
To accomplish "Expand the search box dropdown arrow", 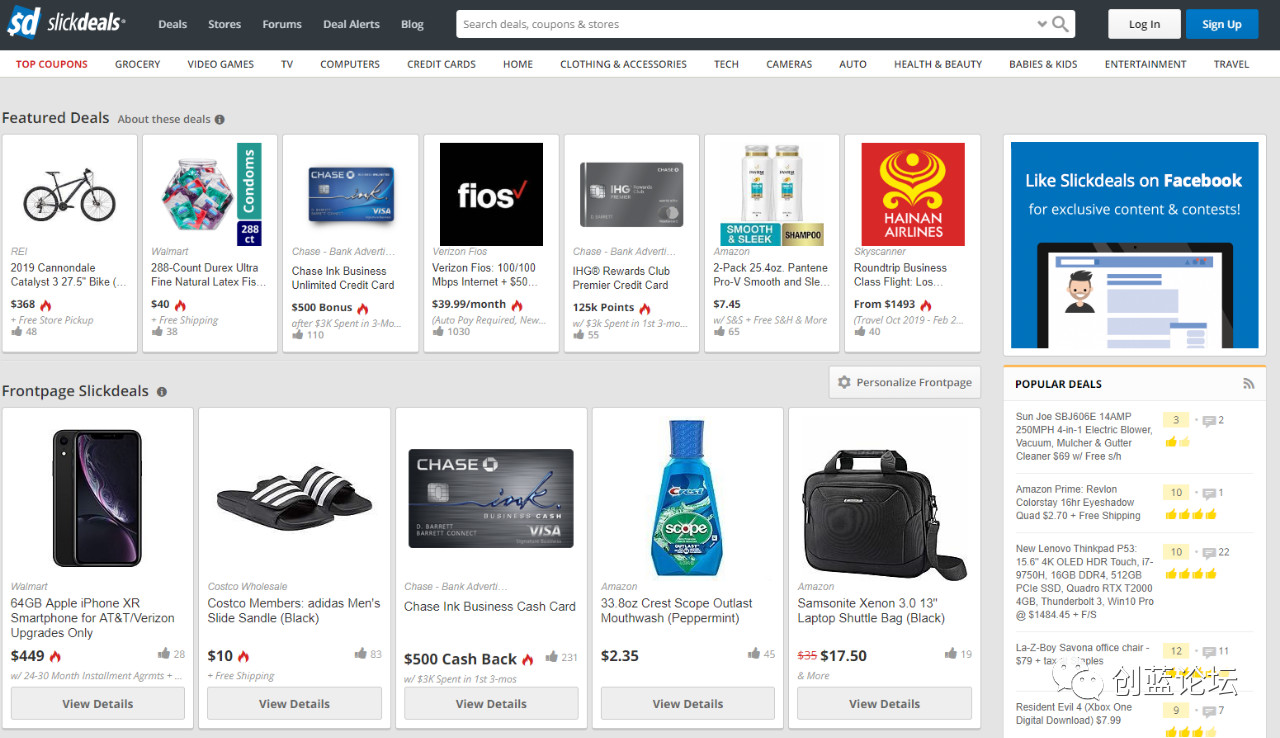I will click(x=1042, y=24).
